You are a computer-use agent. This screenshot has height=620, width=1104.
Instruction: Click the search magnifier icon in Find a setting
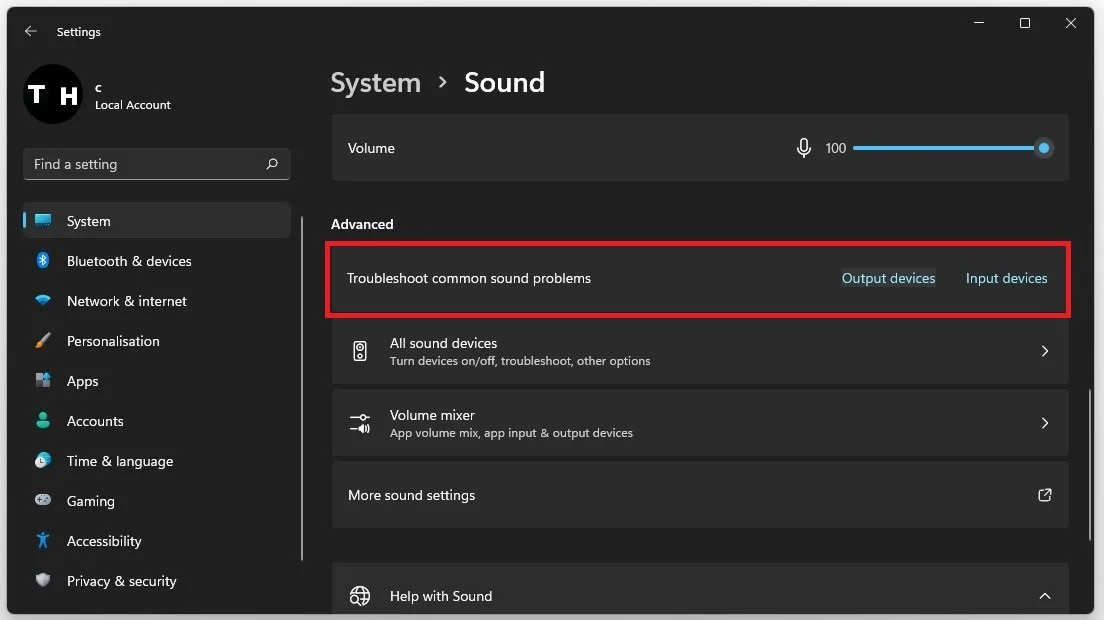(272, 164)
